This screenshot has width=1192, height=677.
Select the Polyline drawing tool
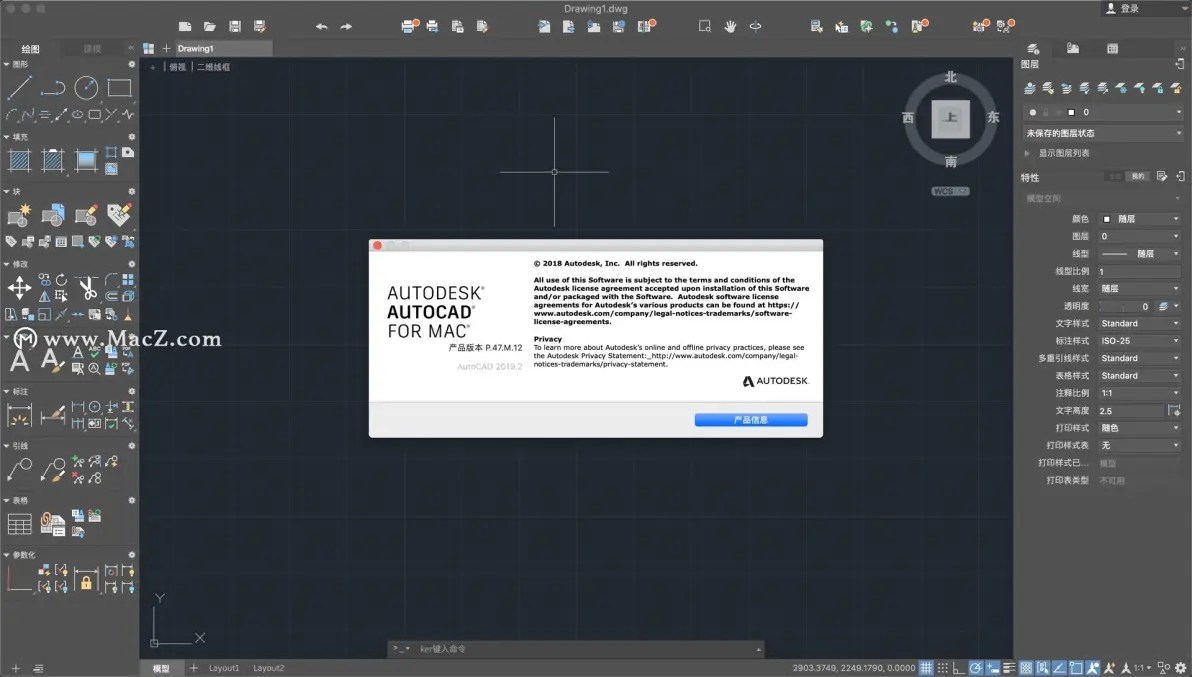tap(52, 88)
